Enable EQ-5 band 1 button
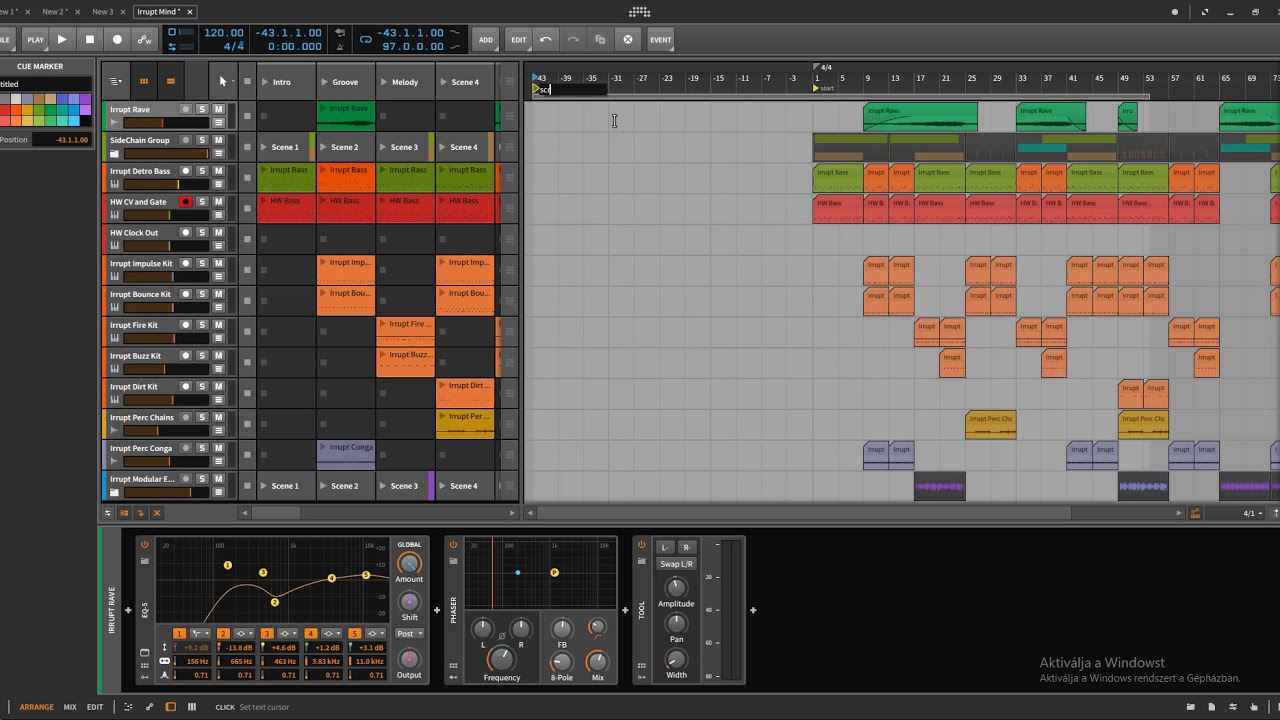The height and width of the screenshot is (720, 1280). [x=179, y=634]
